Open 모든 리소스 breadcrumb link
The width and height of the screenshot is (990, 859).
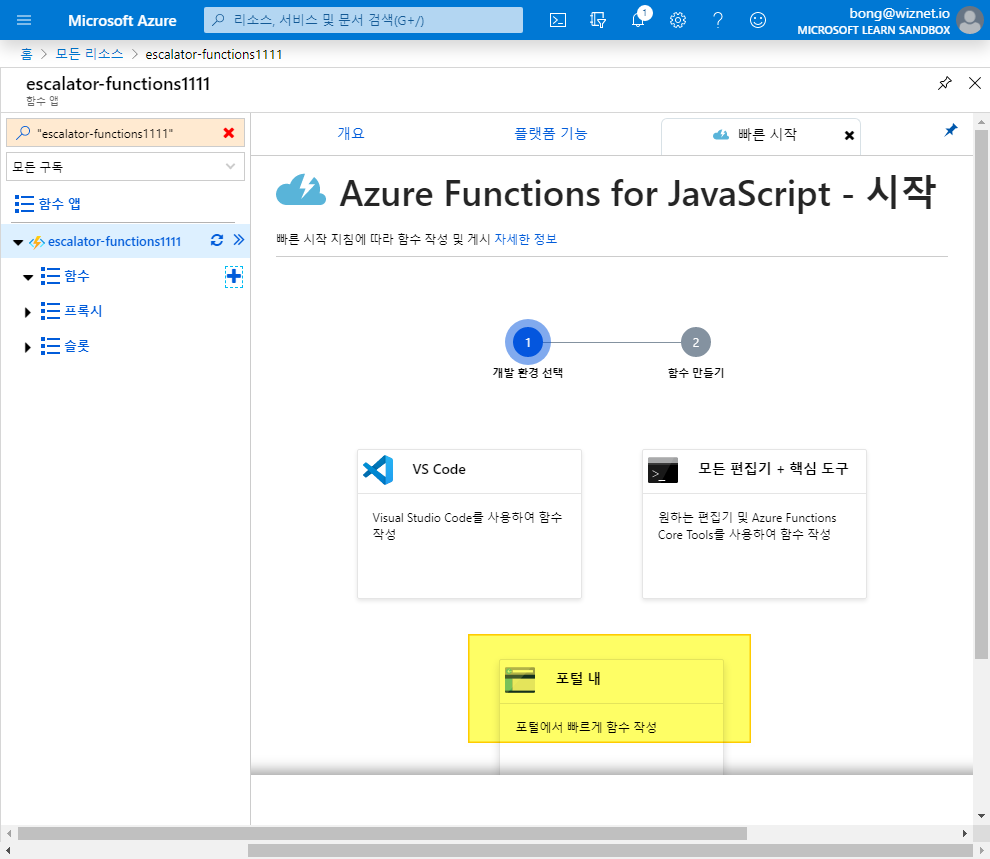[89, 54]
